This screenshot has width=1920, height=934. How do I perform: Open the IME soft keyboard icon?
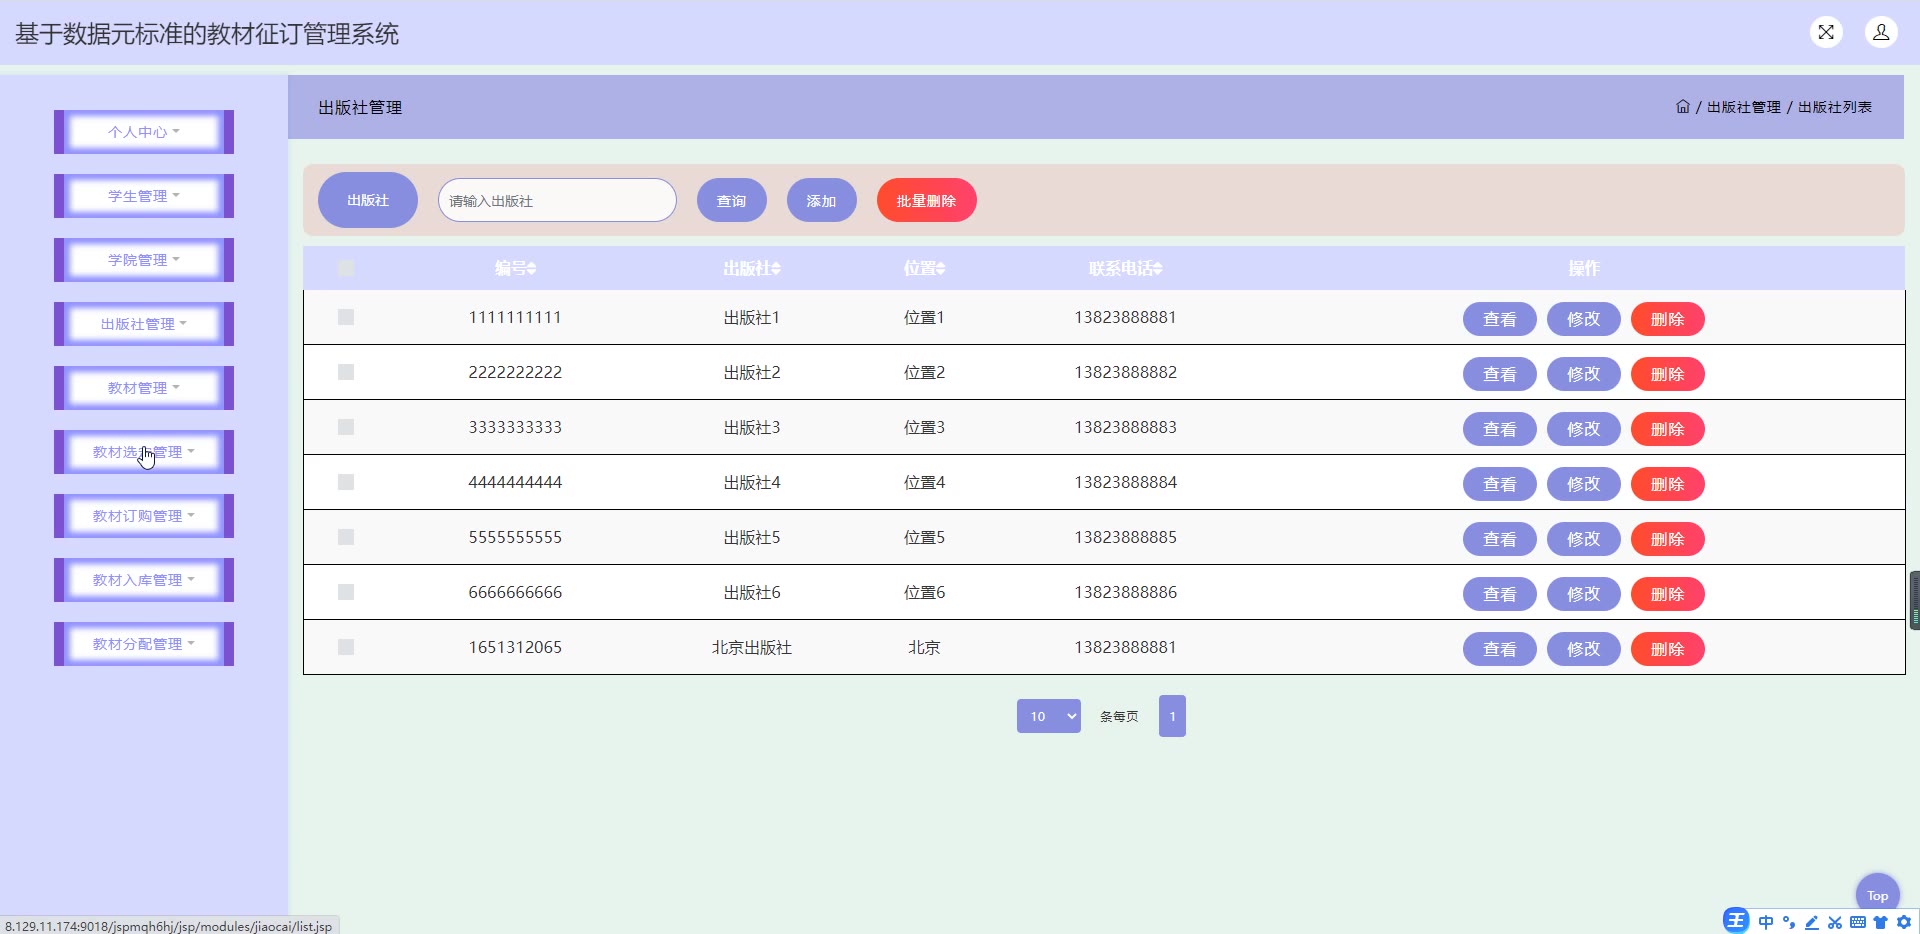pos(1857,922)
